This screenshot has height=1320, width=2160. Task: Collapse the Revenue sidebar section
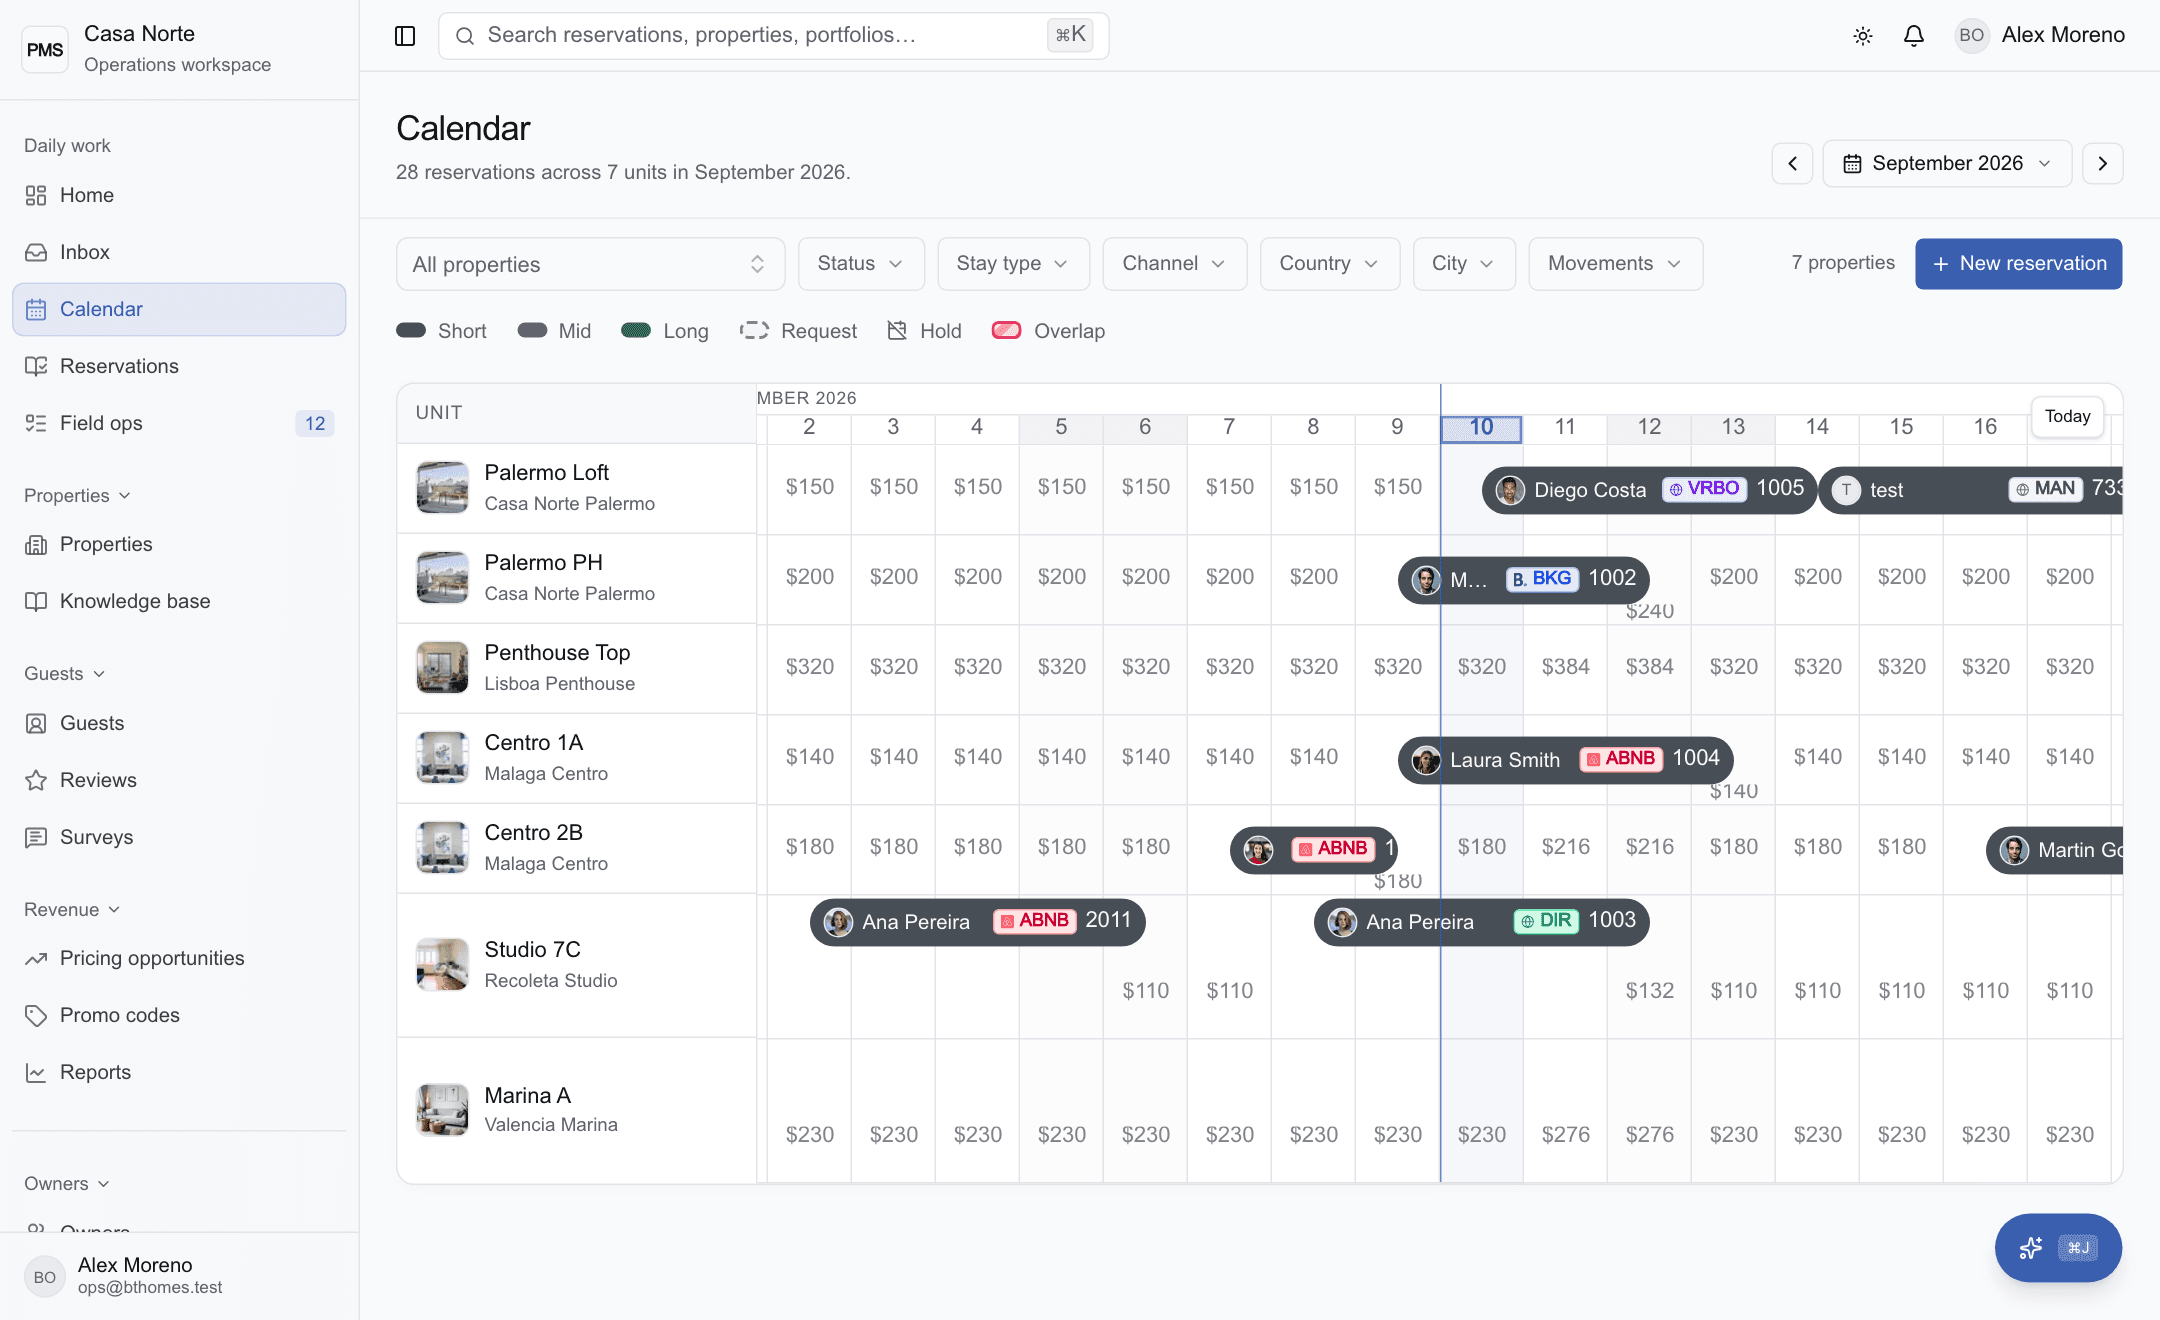(x=72, y=910)
